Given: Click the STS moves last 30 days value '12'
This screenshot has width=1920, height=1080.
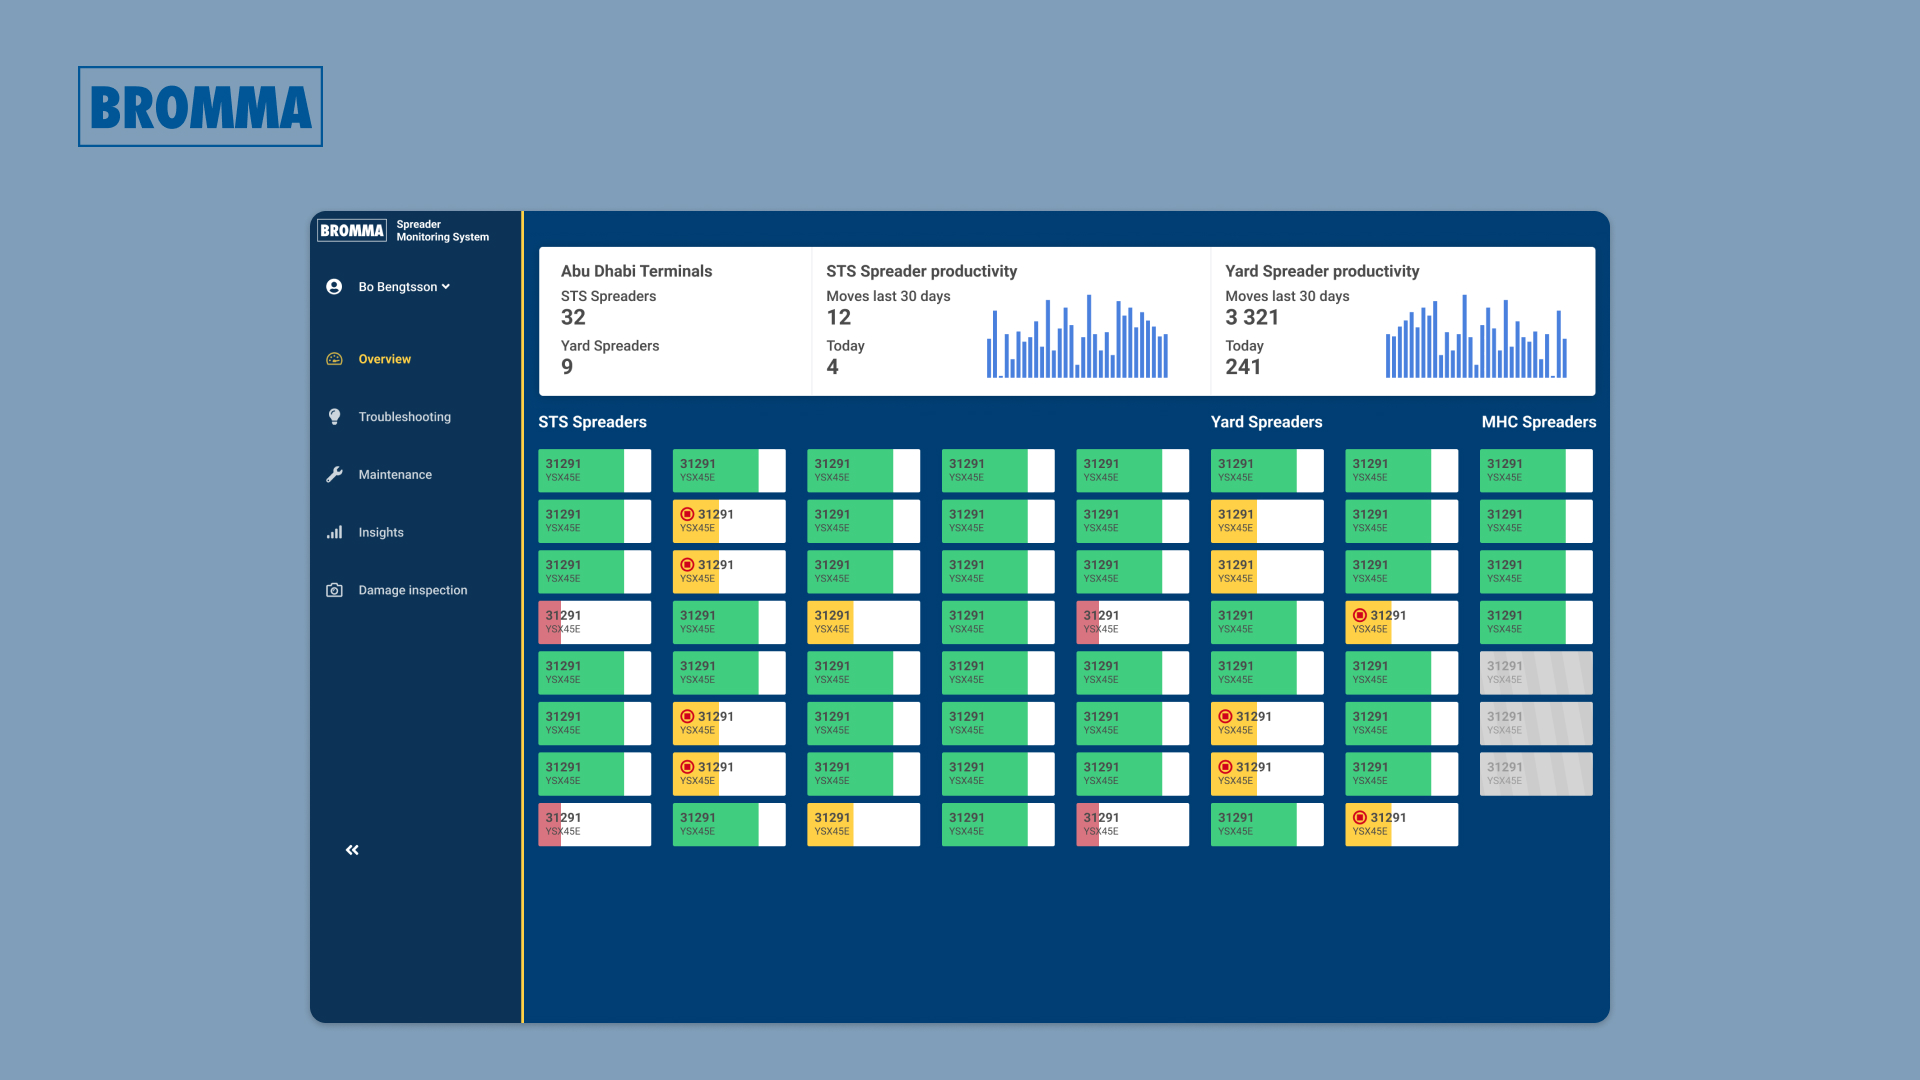Looking at the screenshot, I should [838, 318].
